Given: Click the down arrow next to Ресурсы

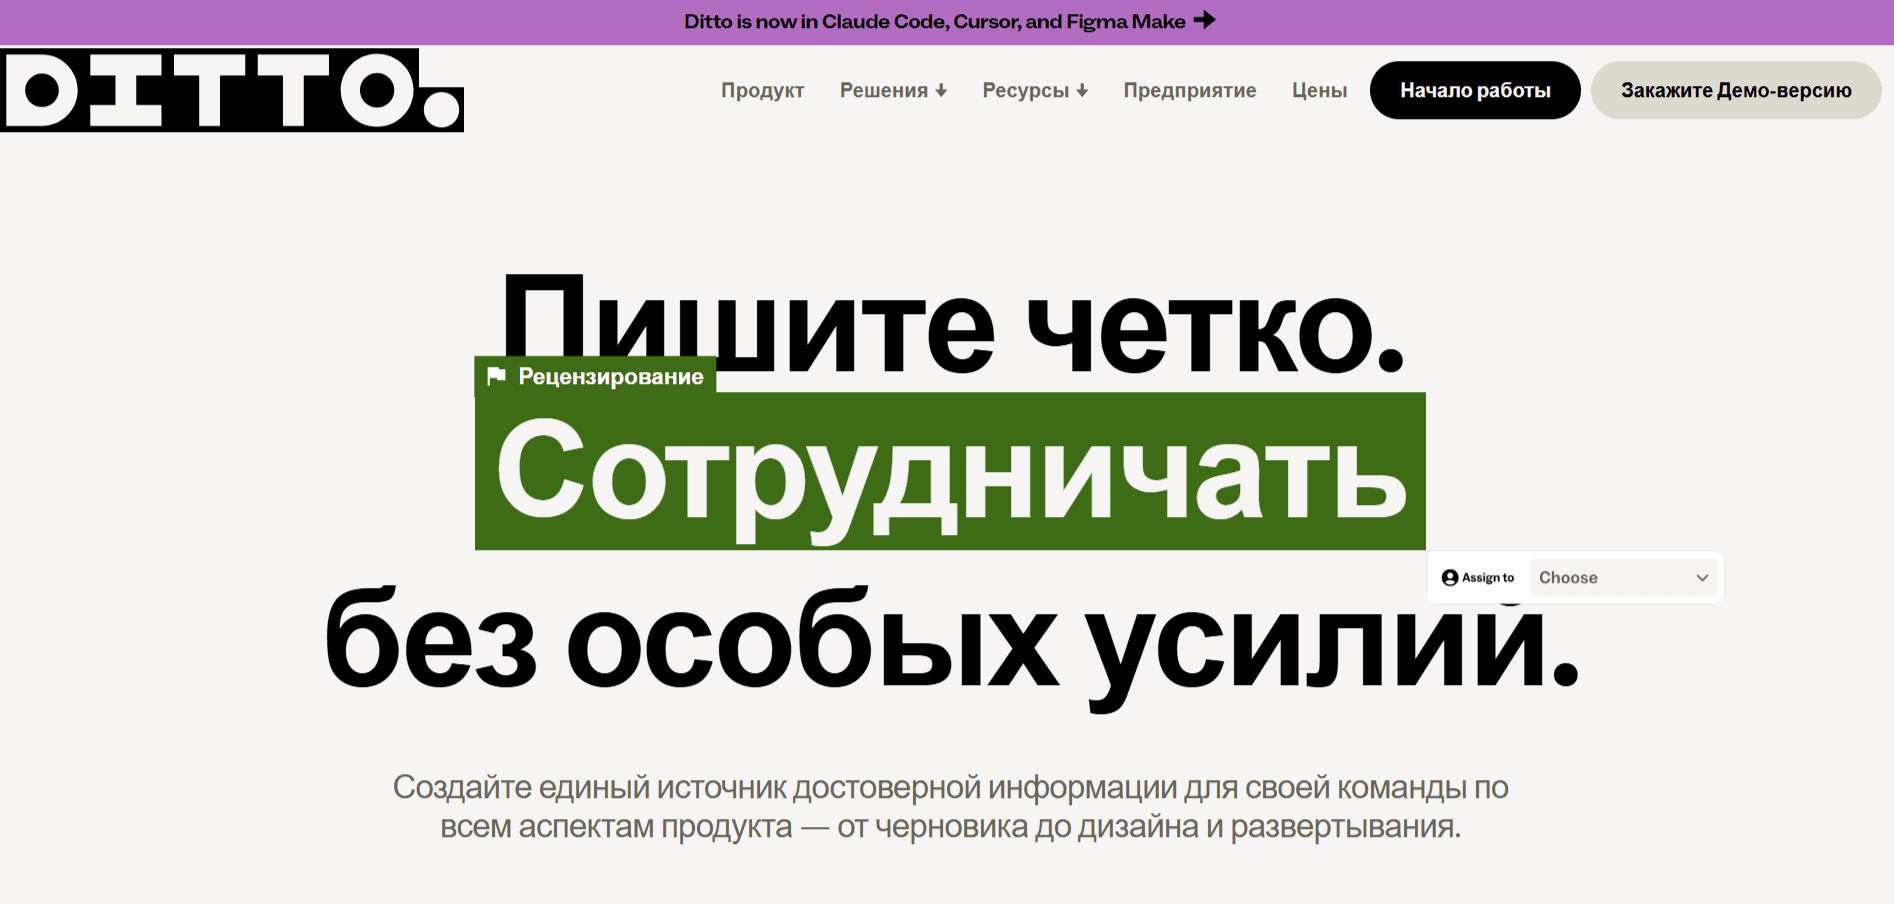Looking at the screenshot, I should (x=1082, y=91).
